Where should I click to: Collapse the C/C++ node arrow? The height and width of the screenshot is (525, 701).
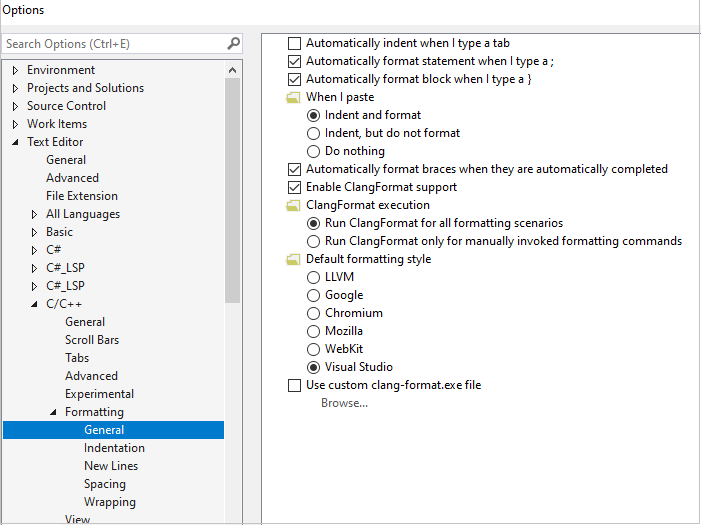click(x=34, y=304)
